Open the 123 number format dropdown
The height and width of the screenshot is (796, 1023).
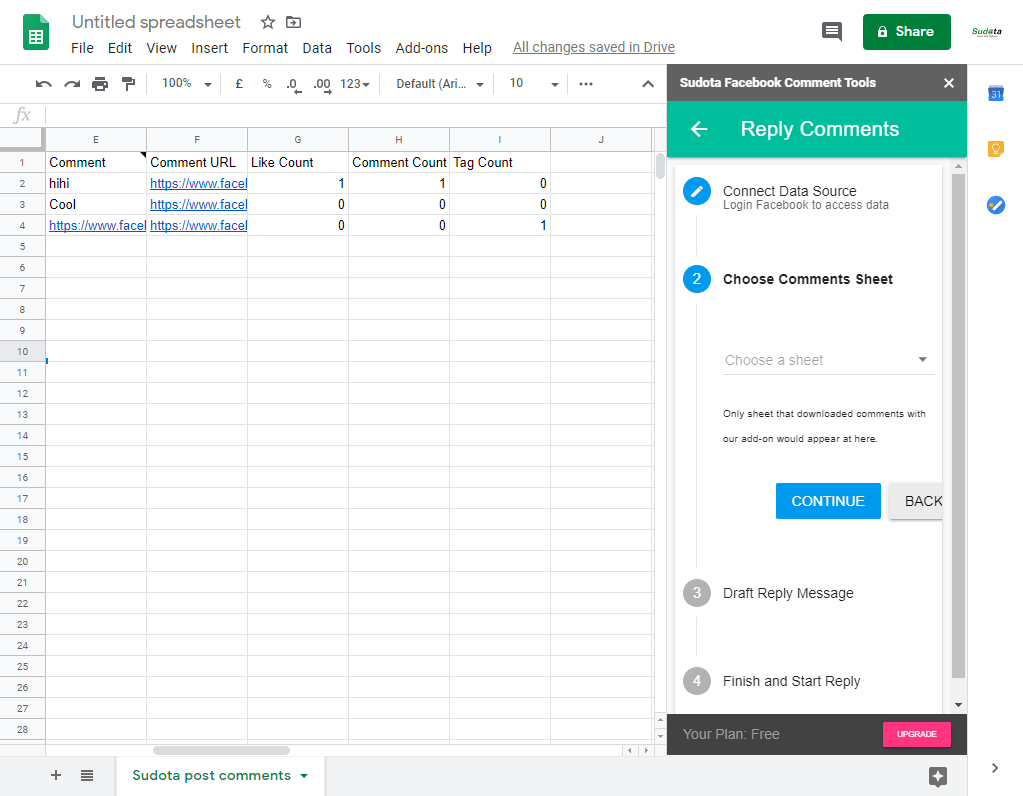pos(355,84)
